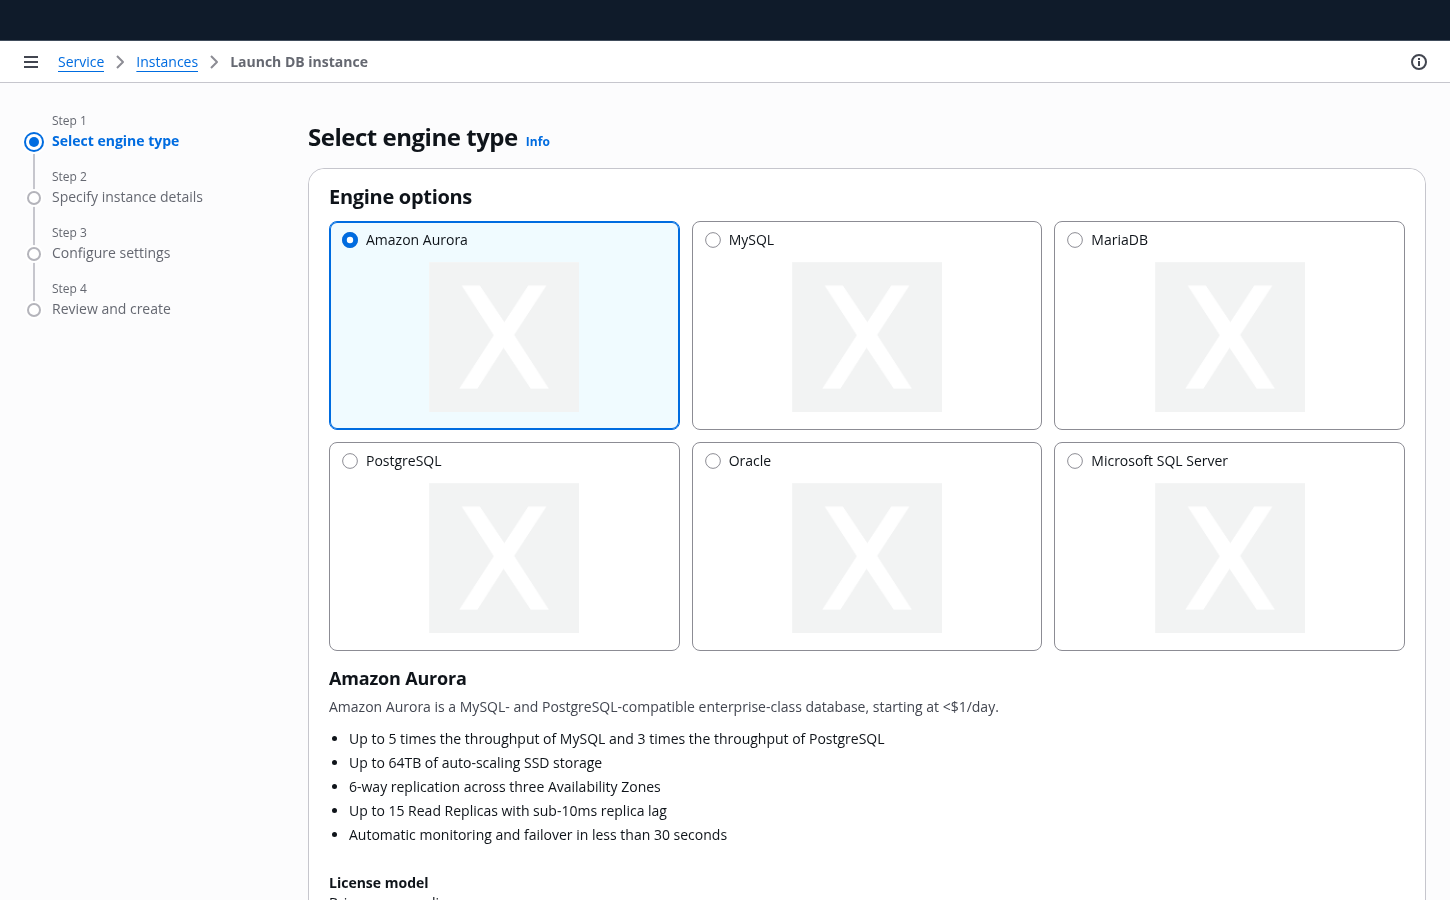Click the 5 times the throughput bullet

click(x=617, y=739)
